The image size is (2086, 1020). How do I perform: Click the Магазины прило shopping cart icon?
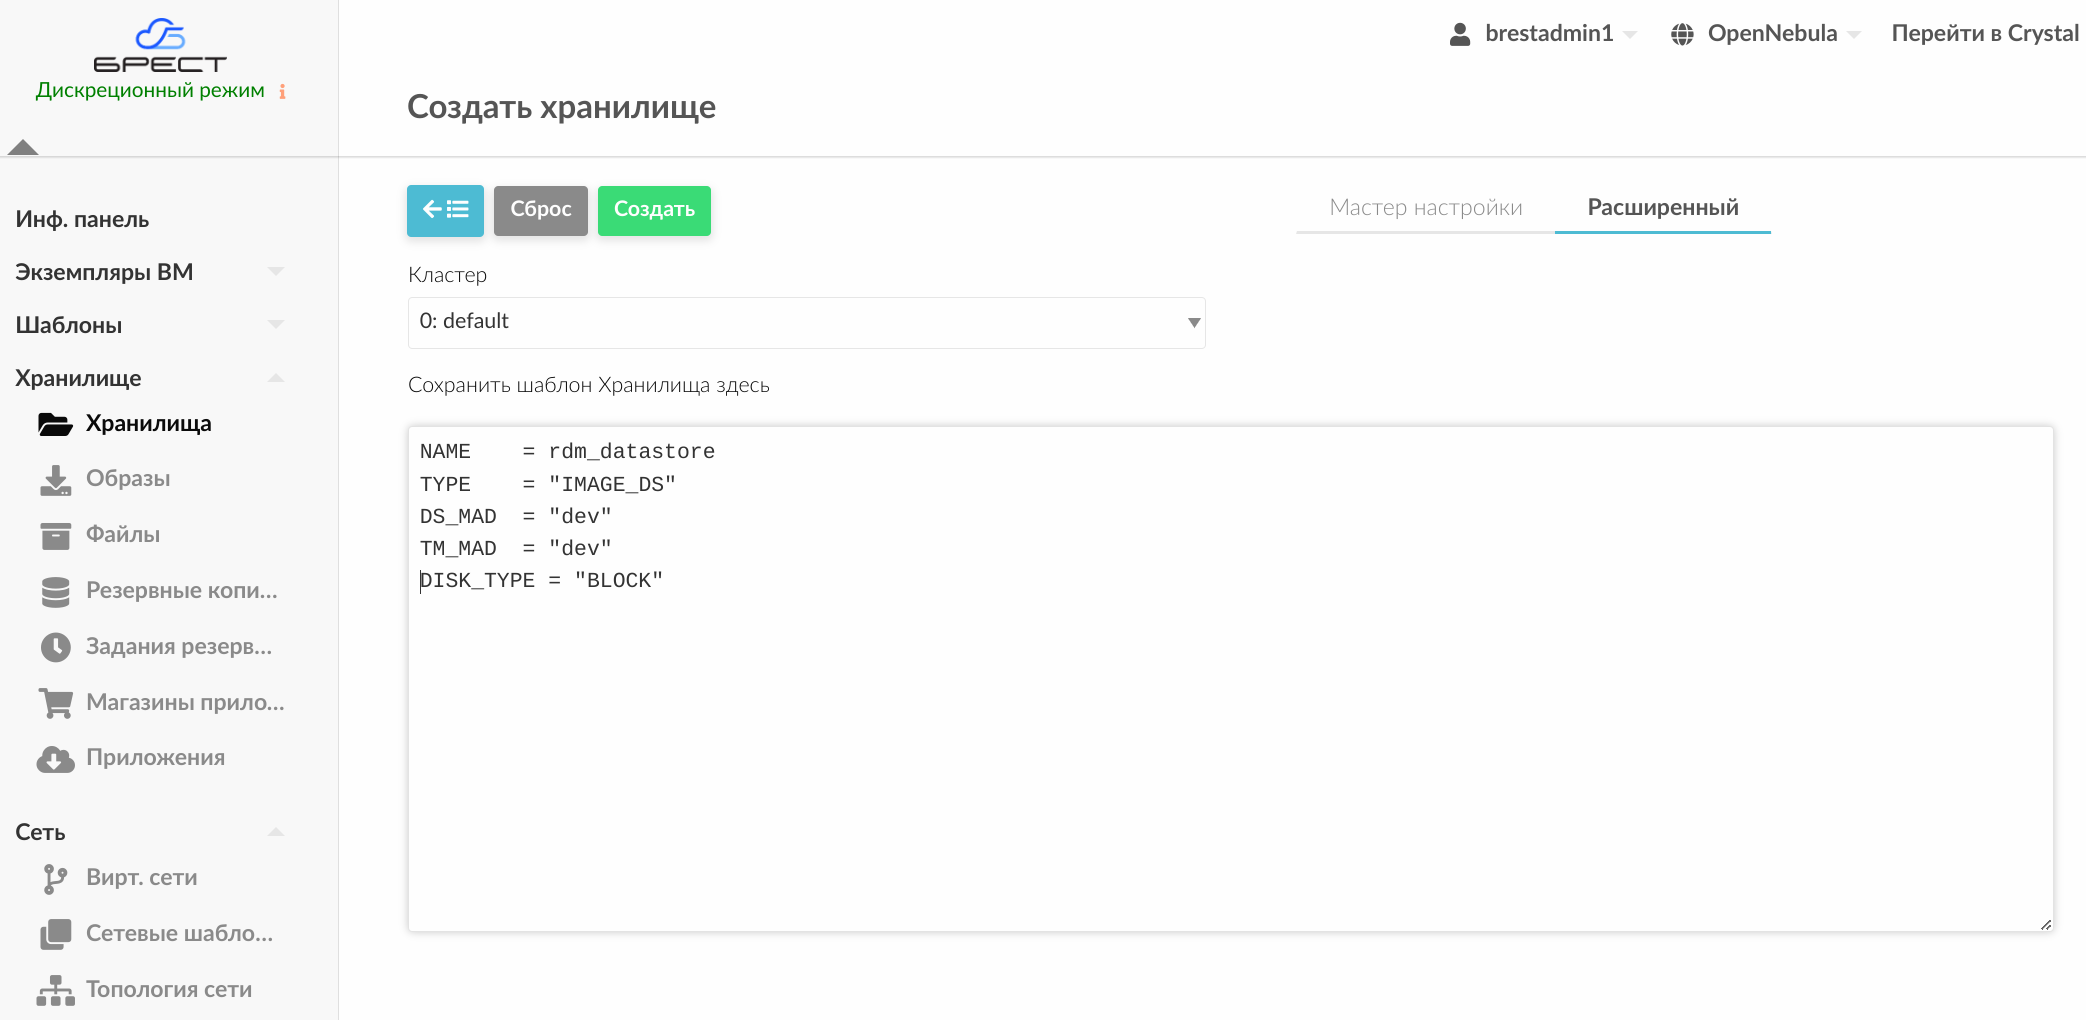(55, 703)
